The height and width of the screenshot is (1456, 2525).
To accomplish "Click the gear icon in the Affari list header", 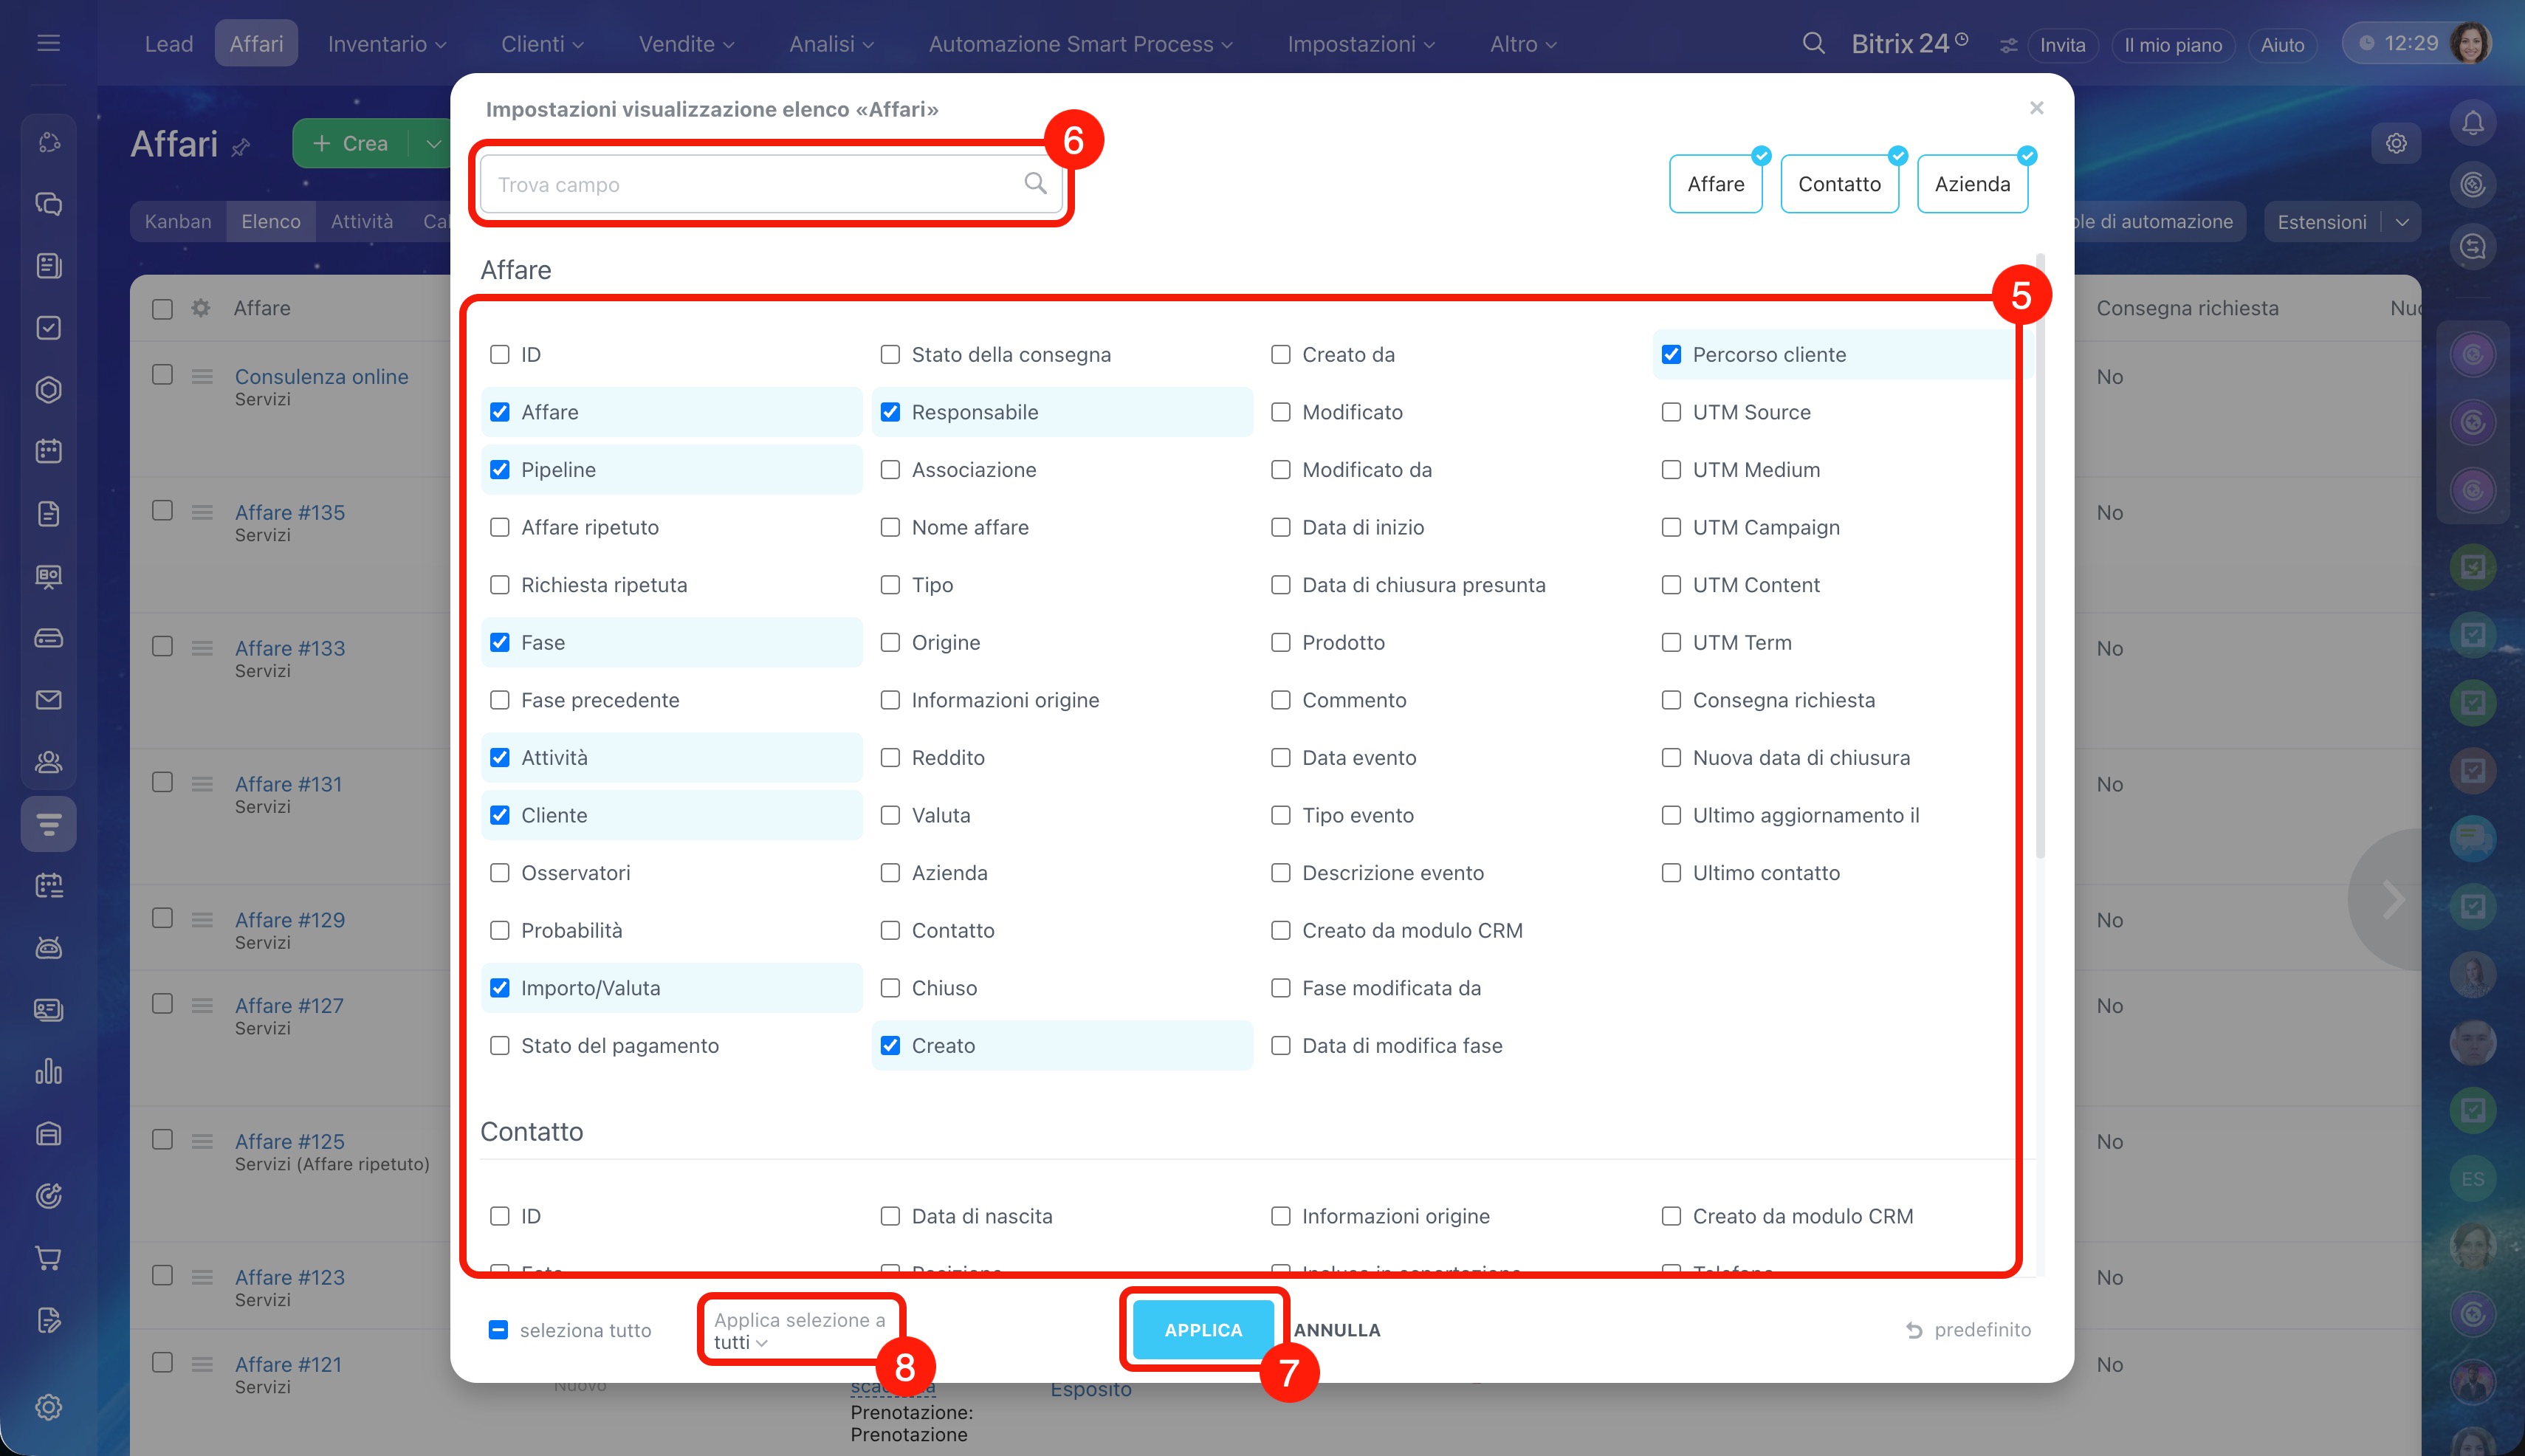I will coord(201,308).
